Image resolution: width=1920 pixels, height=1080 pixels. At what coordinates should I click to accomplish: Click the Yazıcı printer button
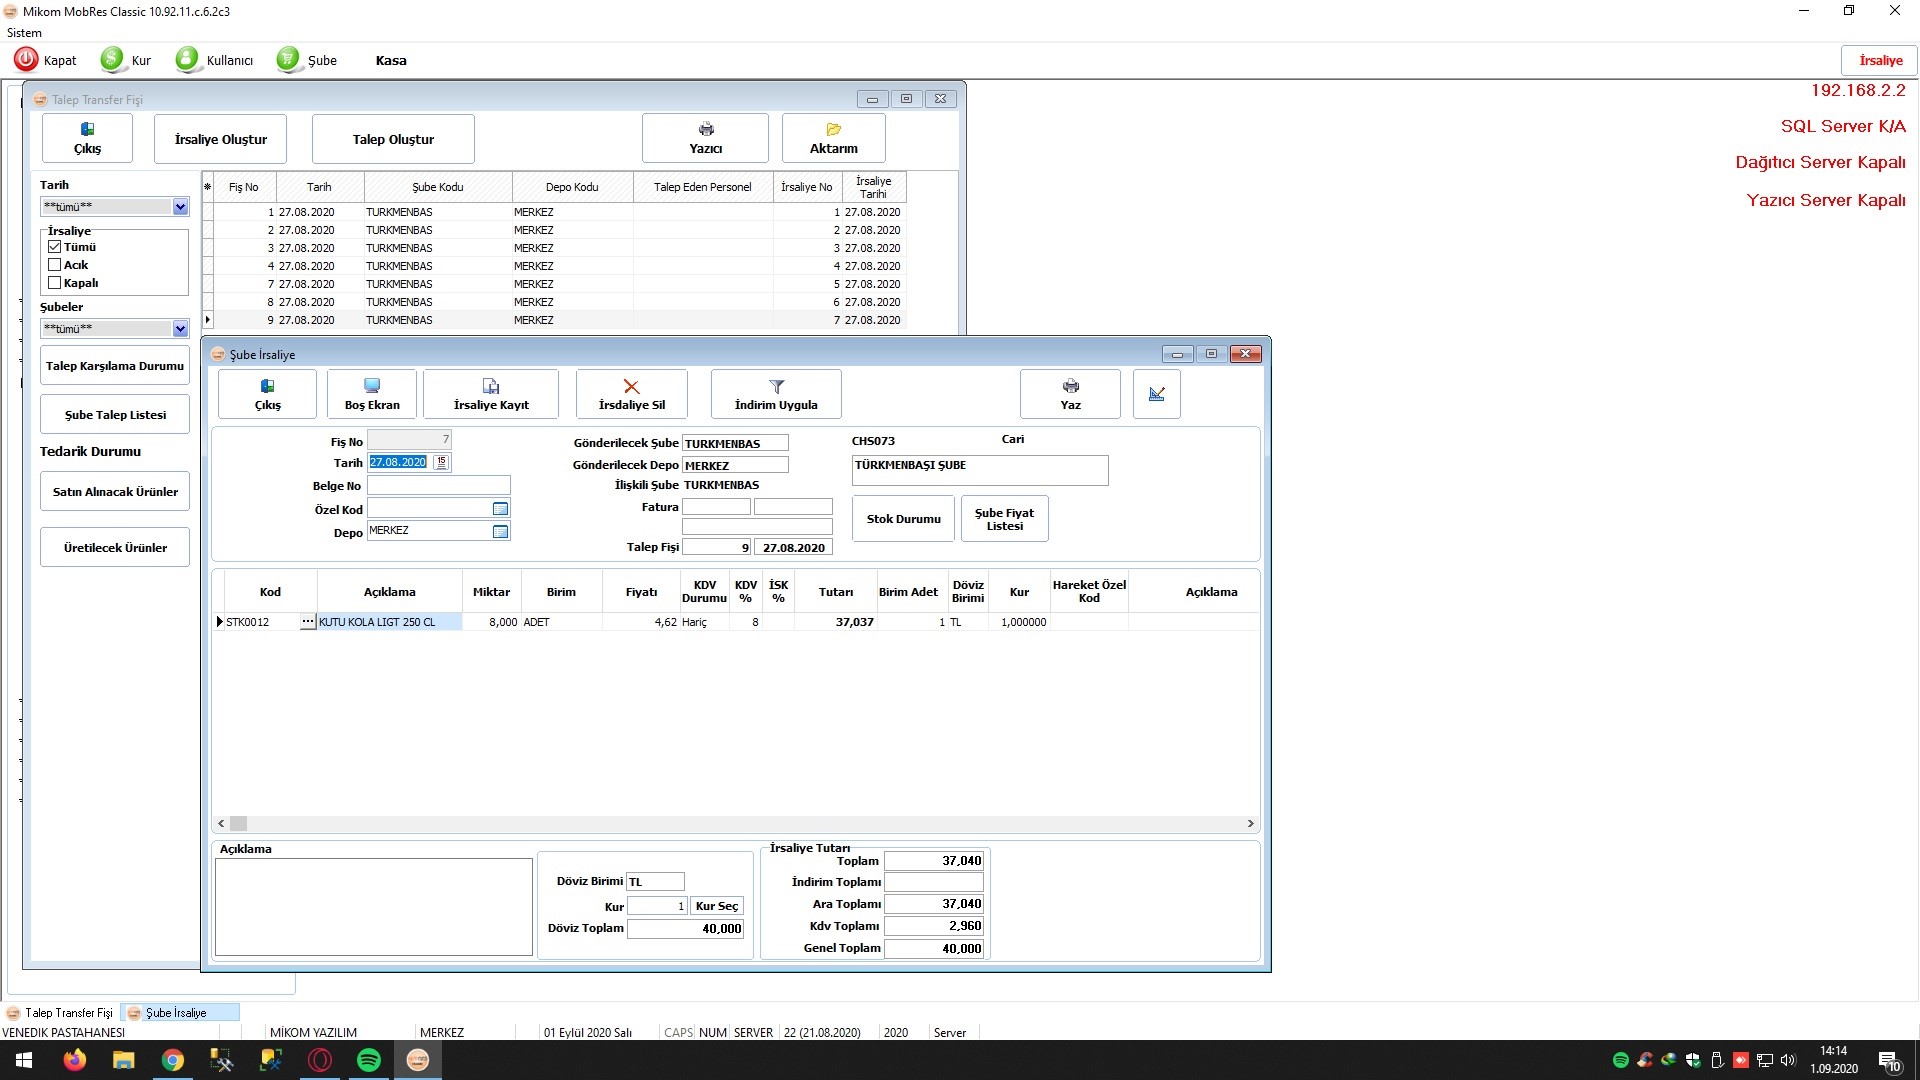point(705,138)
